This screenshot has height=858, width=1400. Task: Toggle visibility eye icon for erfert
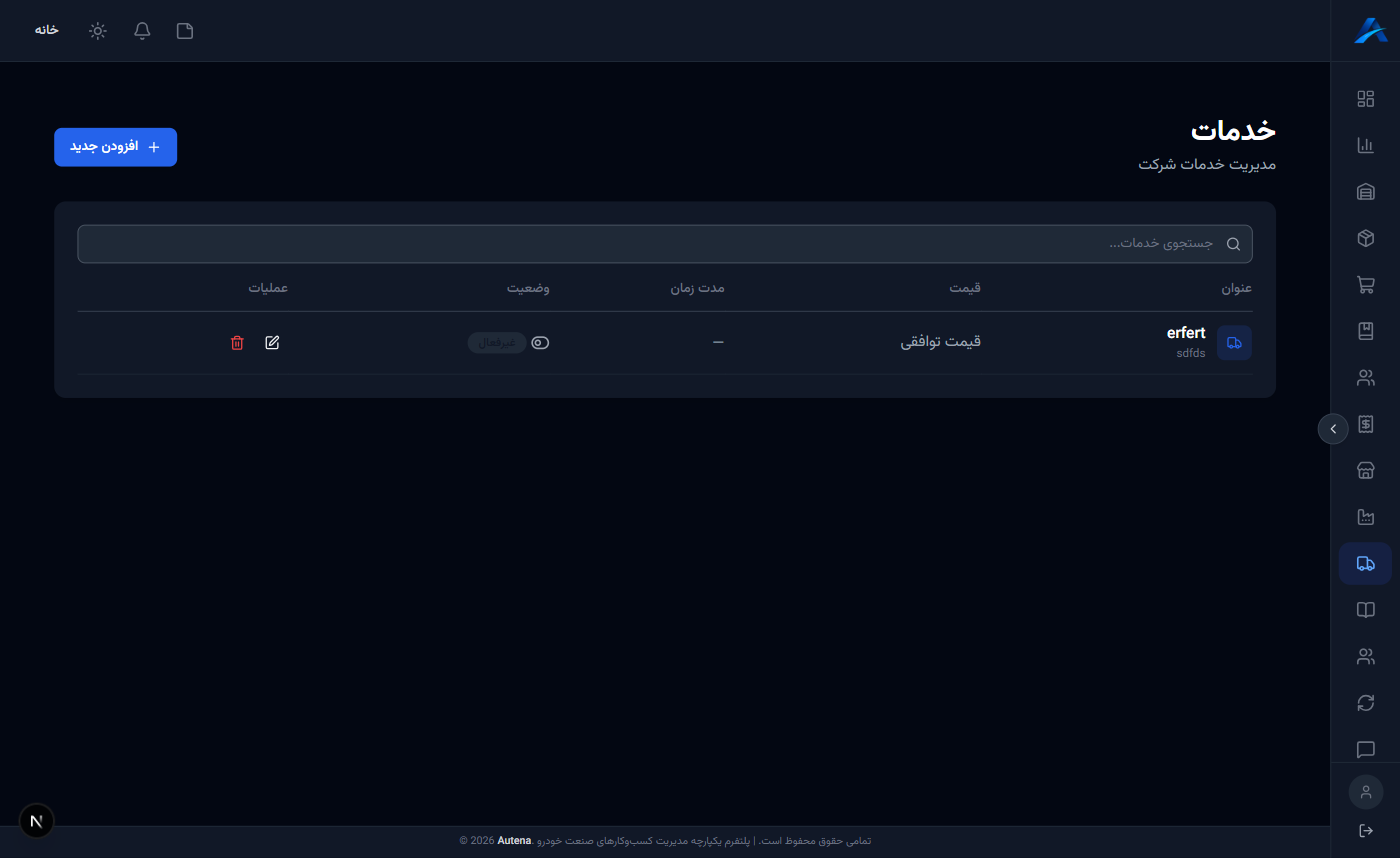[x=540, y=342]
